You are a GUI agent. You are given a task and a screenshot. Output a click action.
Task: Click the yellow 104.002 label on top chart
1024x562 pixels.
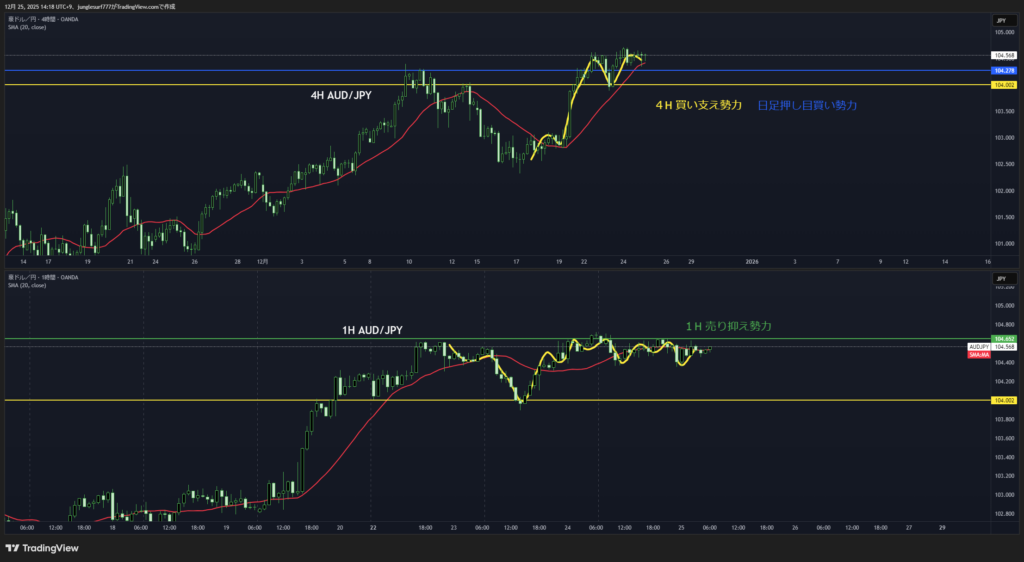[1003, 85]
